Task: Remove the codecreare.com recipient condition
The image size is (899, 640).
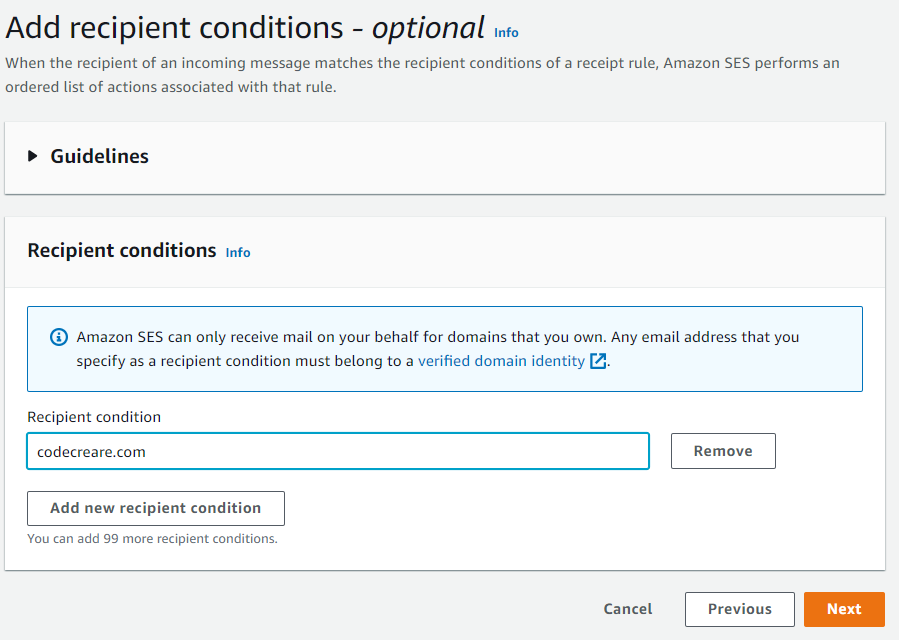Action: 723,451
